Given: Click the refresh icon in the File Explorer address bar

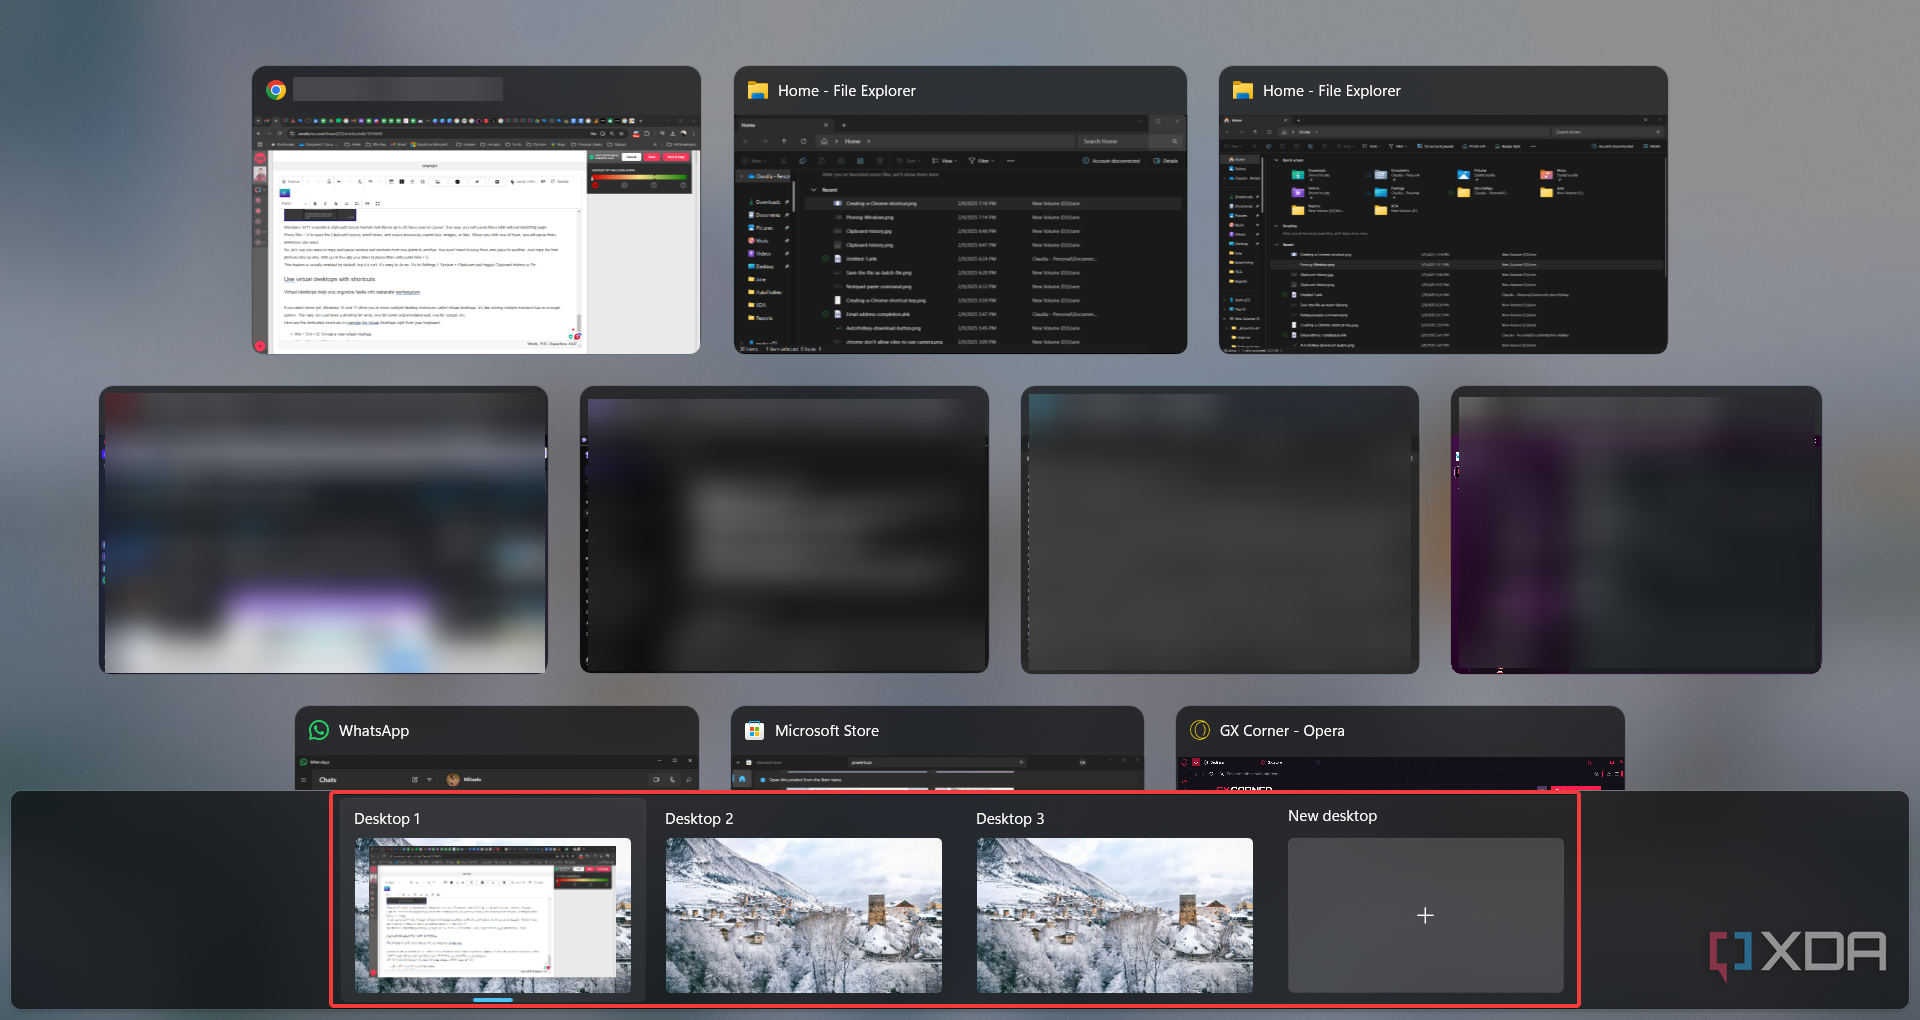Looking at the screenshot, I should coord(804,141).
